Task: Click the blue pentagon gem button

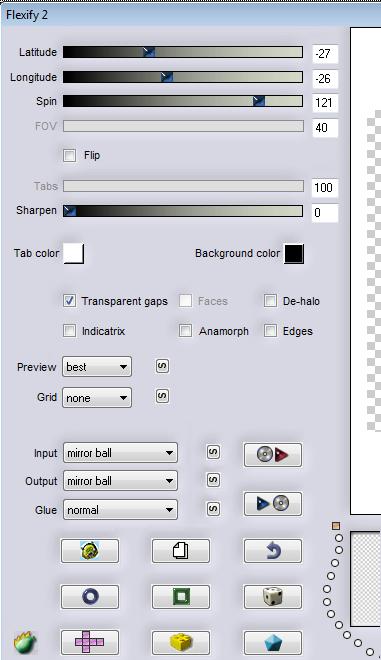Action: pyautogui.click(x=272, y=642)
